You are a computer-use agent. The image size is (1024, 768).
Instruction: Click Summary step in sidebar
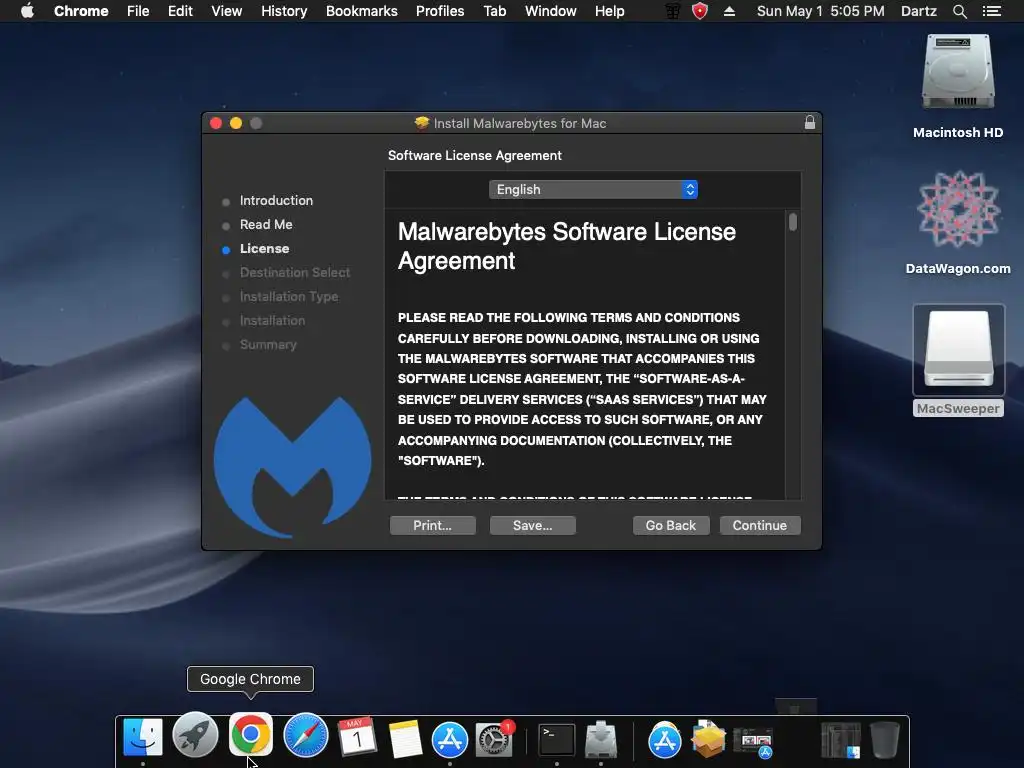268,345
